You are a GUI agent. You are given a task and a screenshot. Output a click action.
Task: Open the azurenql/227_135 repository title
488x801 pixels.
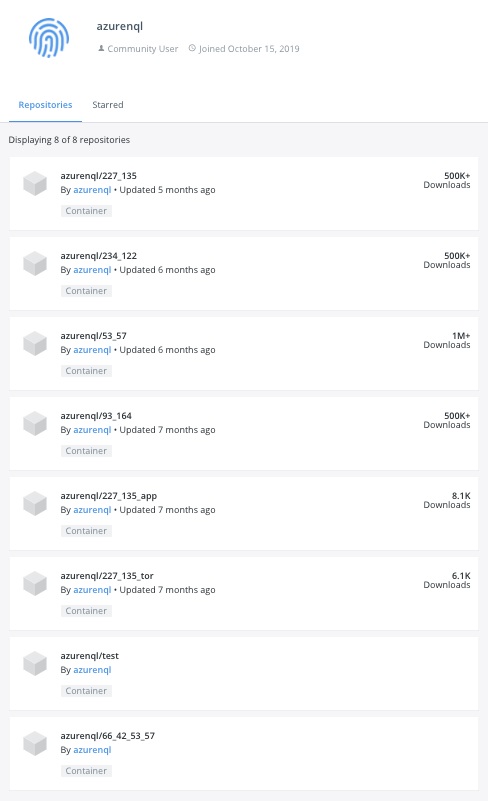point(99,176)
